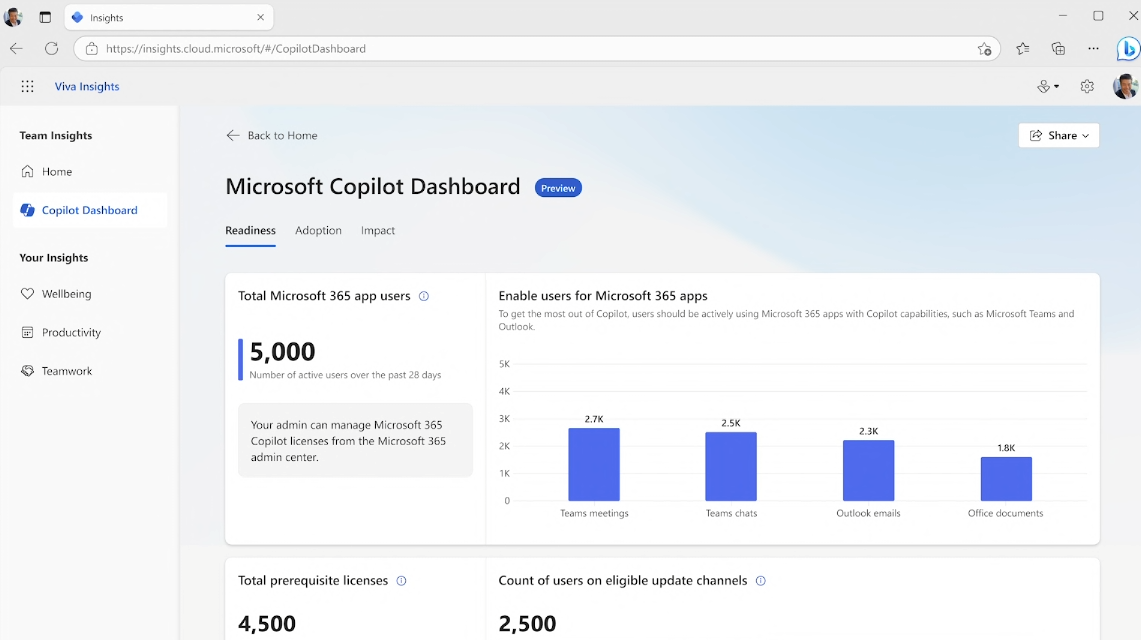Click the Preview badge
Screen dimensions: 1141x640
[x=558, y=188]
